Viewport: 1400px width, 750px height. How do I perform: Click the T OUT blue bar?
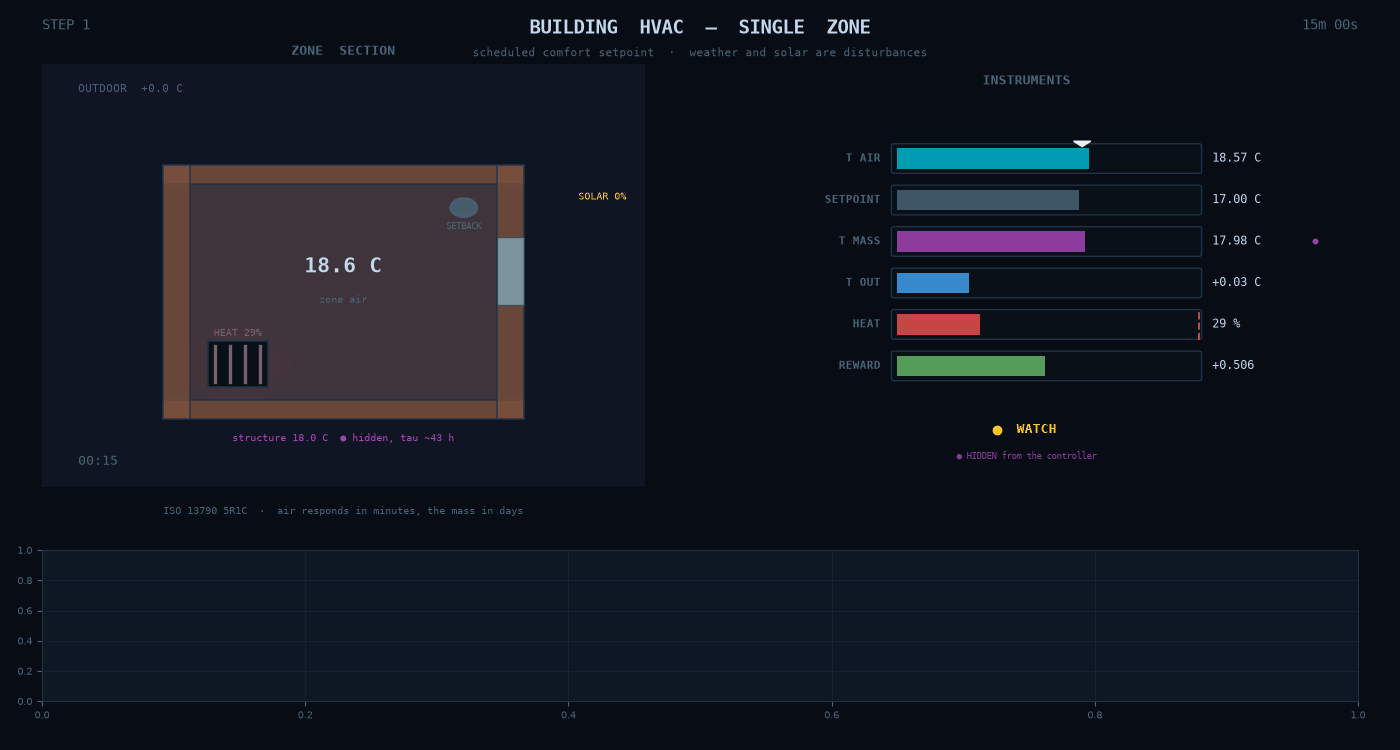(x=933, y=283)
